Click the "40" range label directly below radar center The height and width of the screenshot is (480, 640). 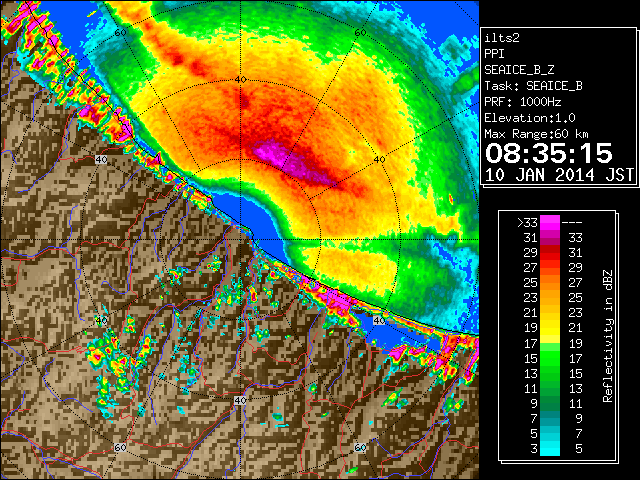pos(240,400)
